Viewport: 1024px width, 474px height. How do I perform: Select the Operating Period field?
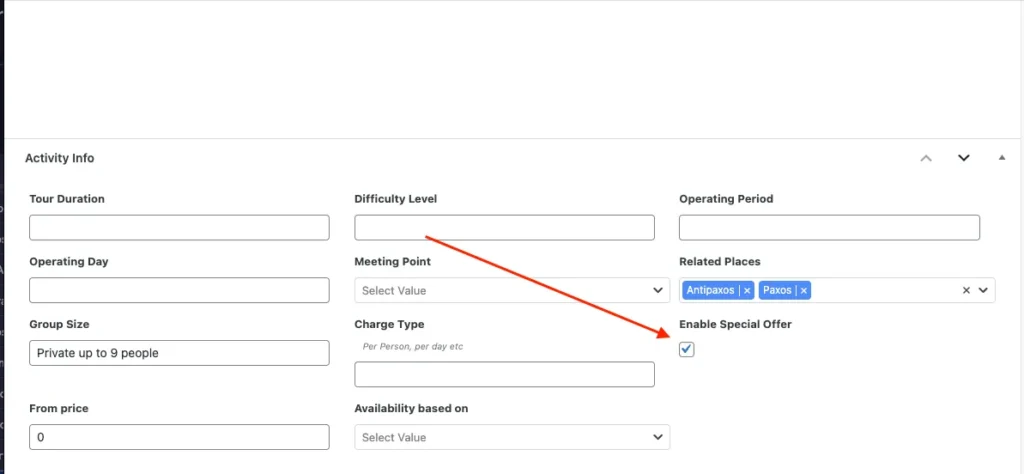pos(829,228)
